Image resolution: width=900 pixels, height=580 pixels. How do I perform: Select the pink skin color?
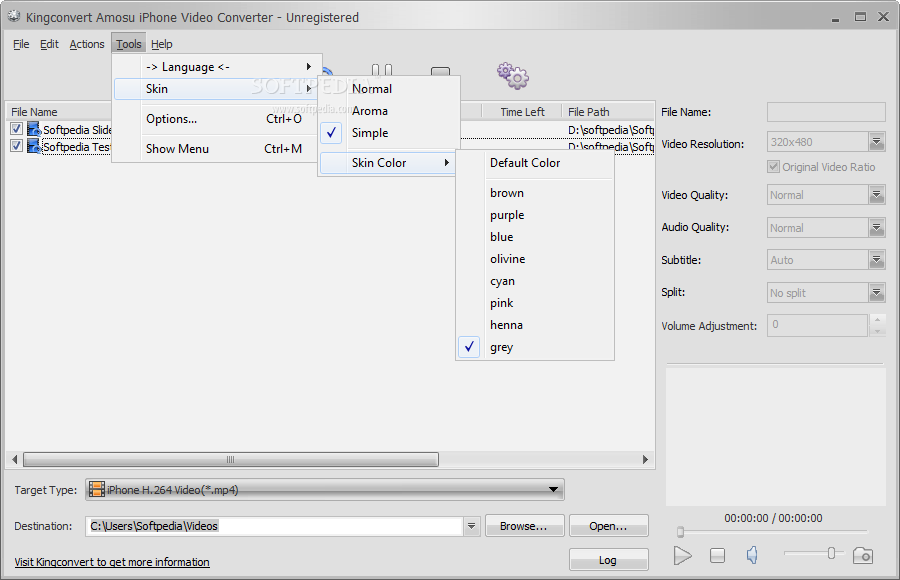535,303
